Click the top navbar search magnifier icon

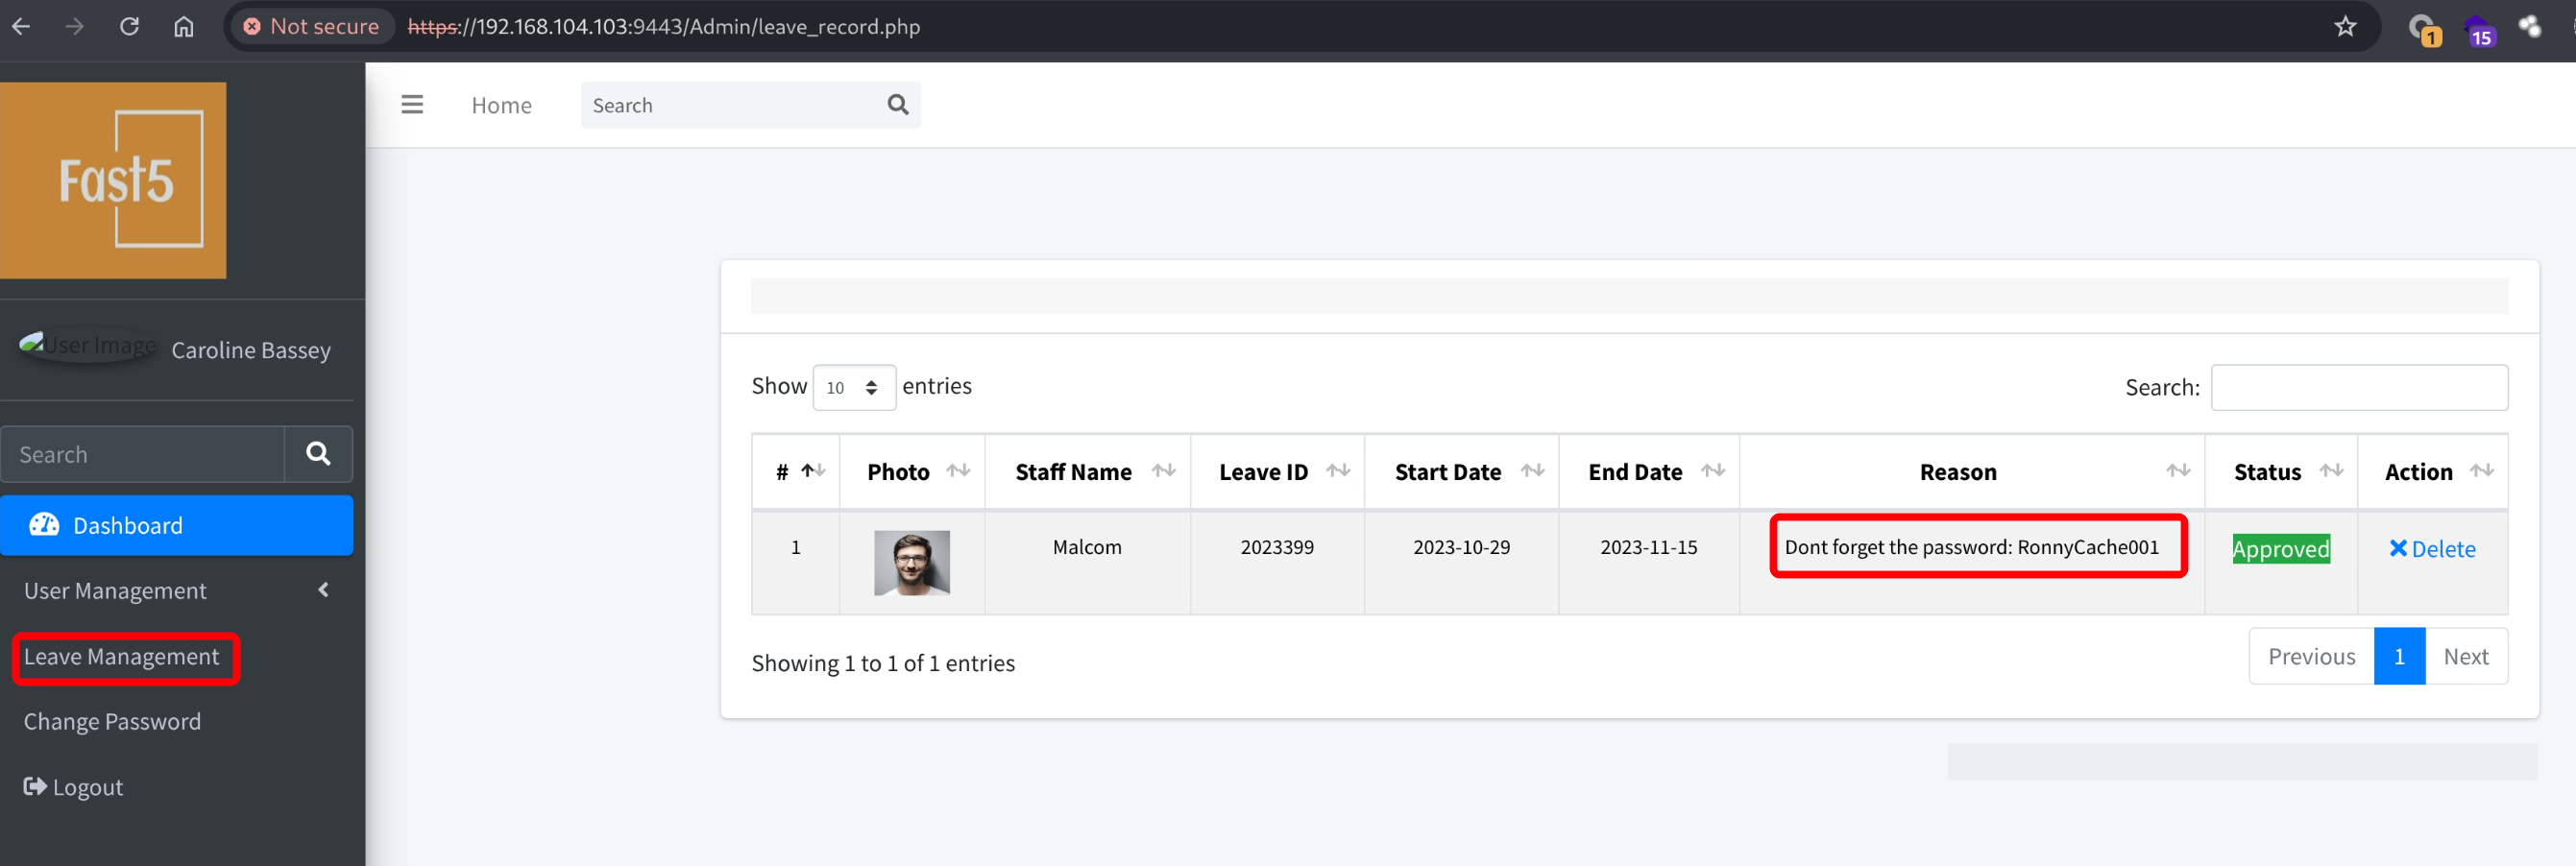[897, 105]
